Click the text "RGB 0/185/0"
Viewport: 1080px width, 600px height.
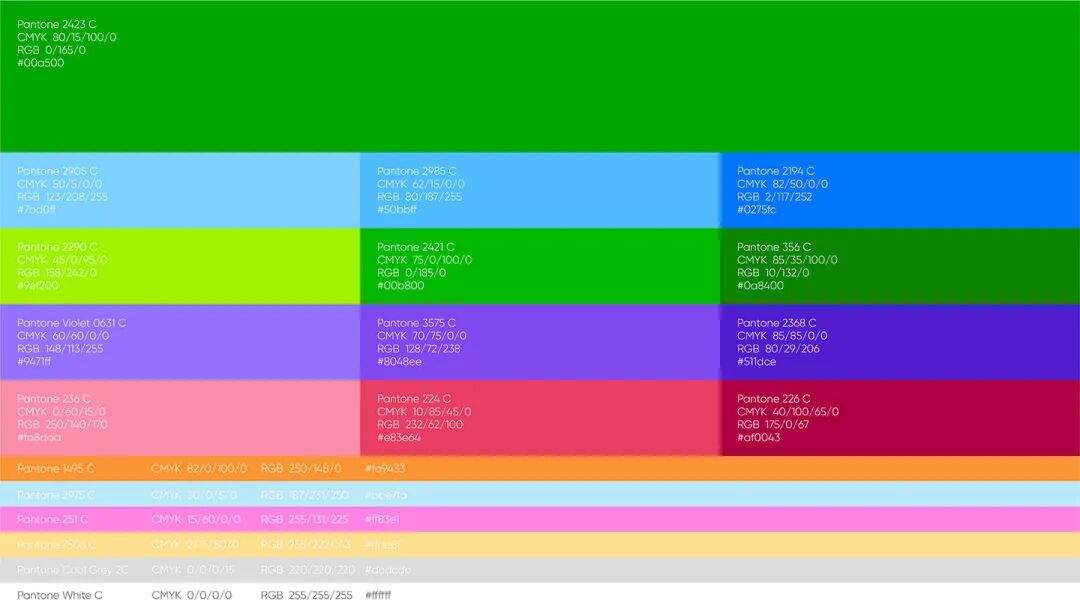coord(411,273)
